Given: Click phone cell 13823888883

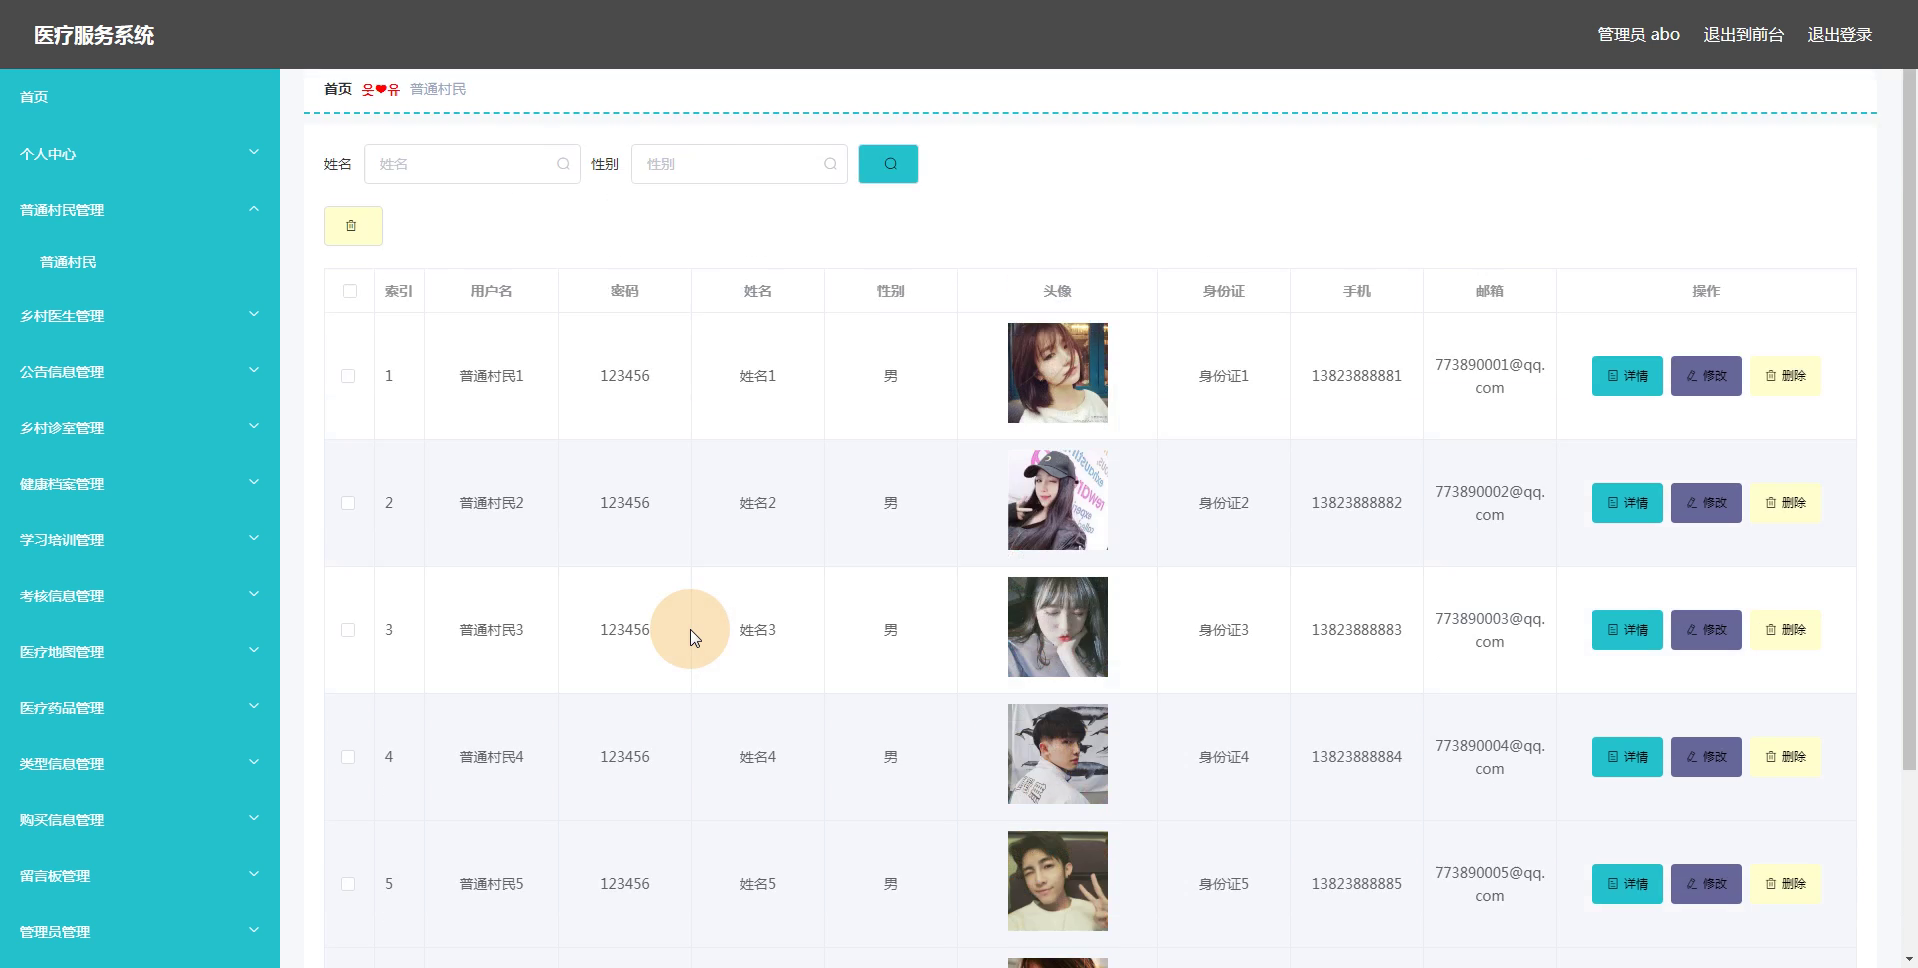Looking at the screenshot, I should click(1357, 630).
